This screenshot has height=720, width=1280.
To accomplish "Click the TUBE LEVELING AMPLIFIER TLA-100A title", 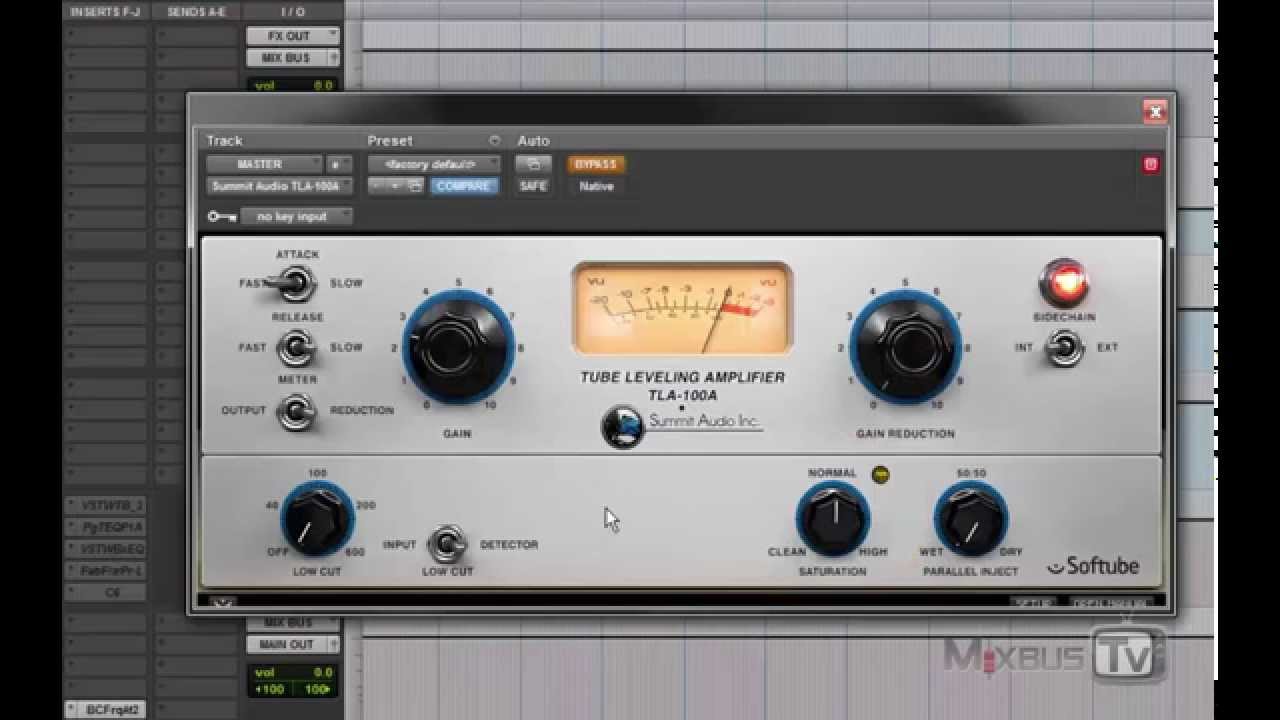I will click(682, 386).
